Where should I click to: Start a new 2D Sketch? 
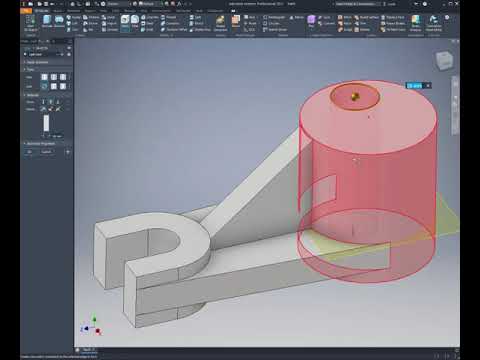point(30,23)
